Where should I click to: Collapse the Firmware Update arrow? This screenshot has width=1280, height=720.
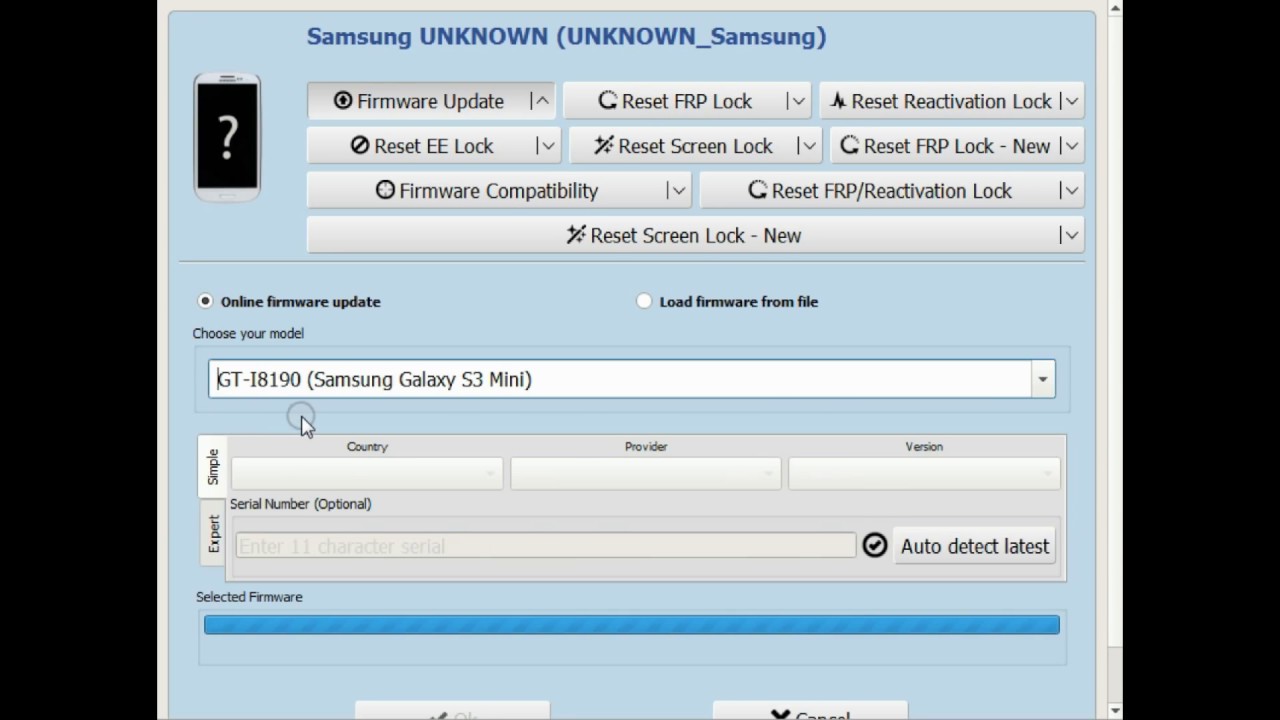pos(541,101)
